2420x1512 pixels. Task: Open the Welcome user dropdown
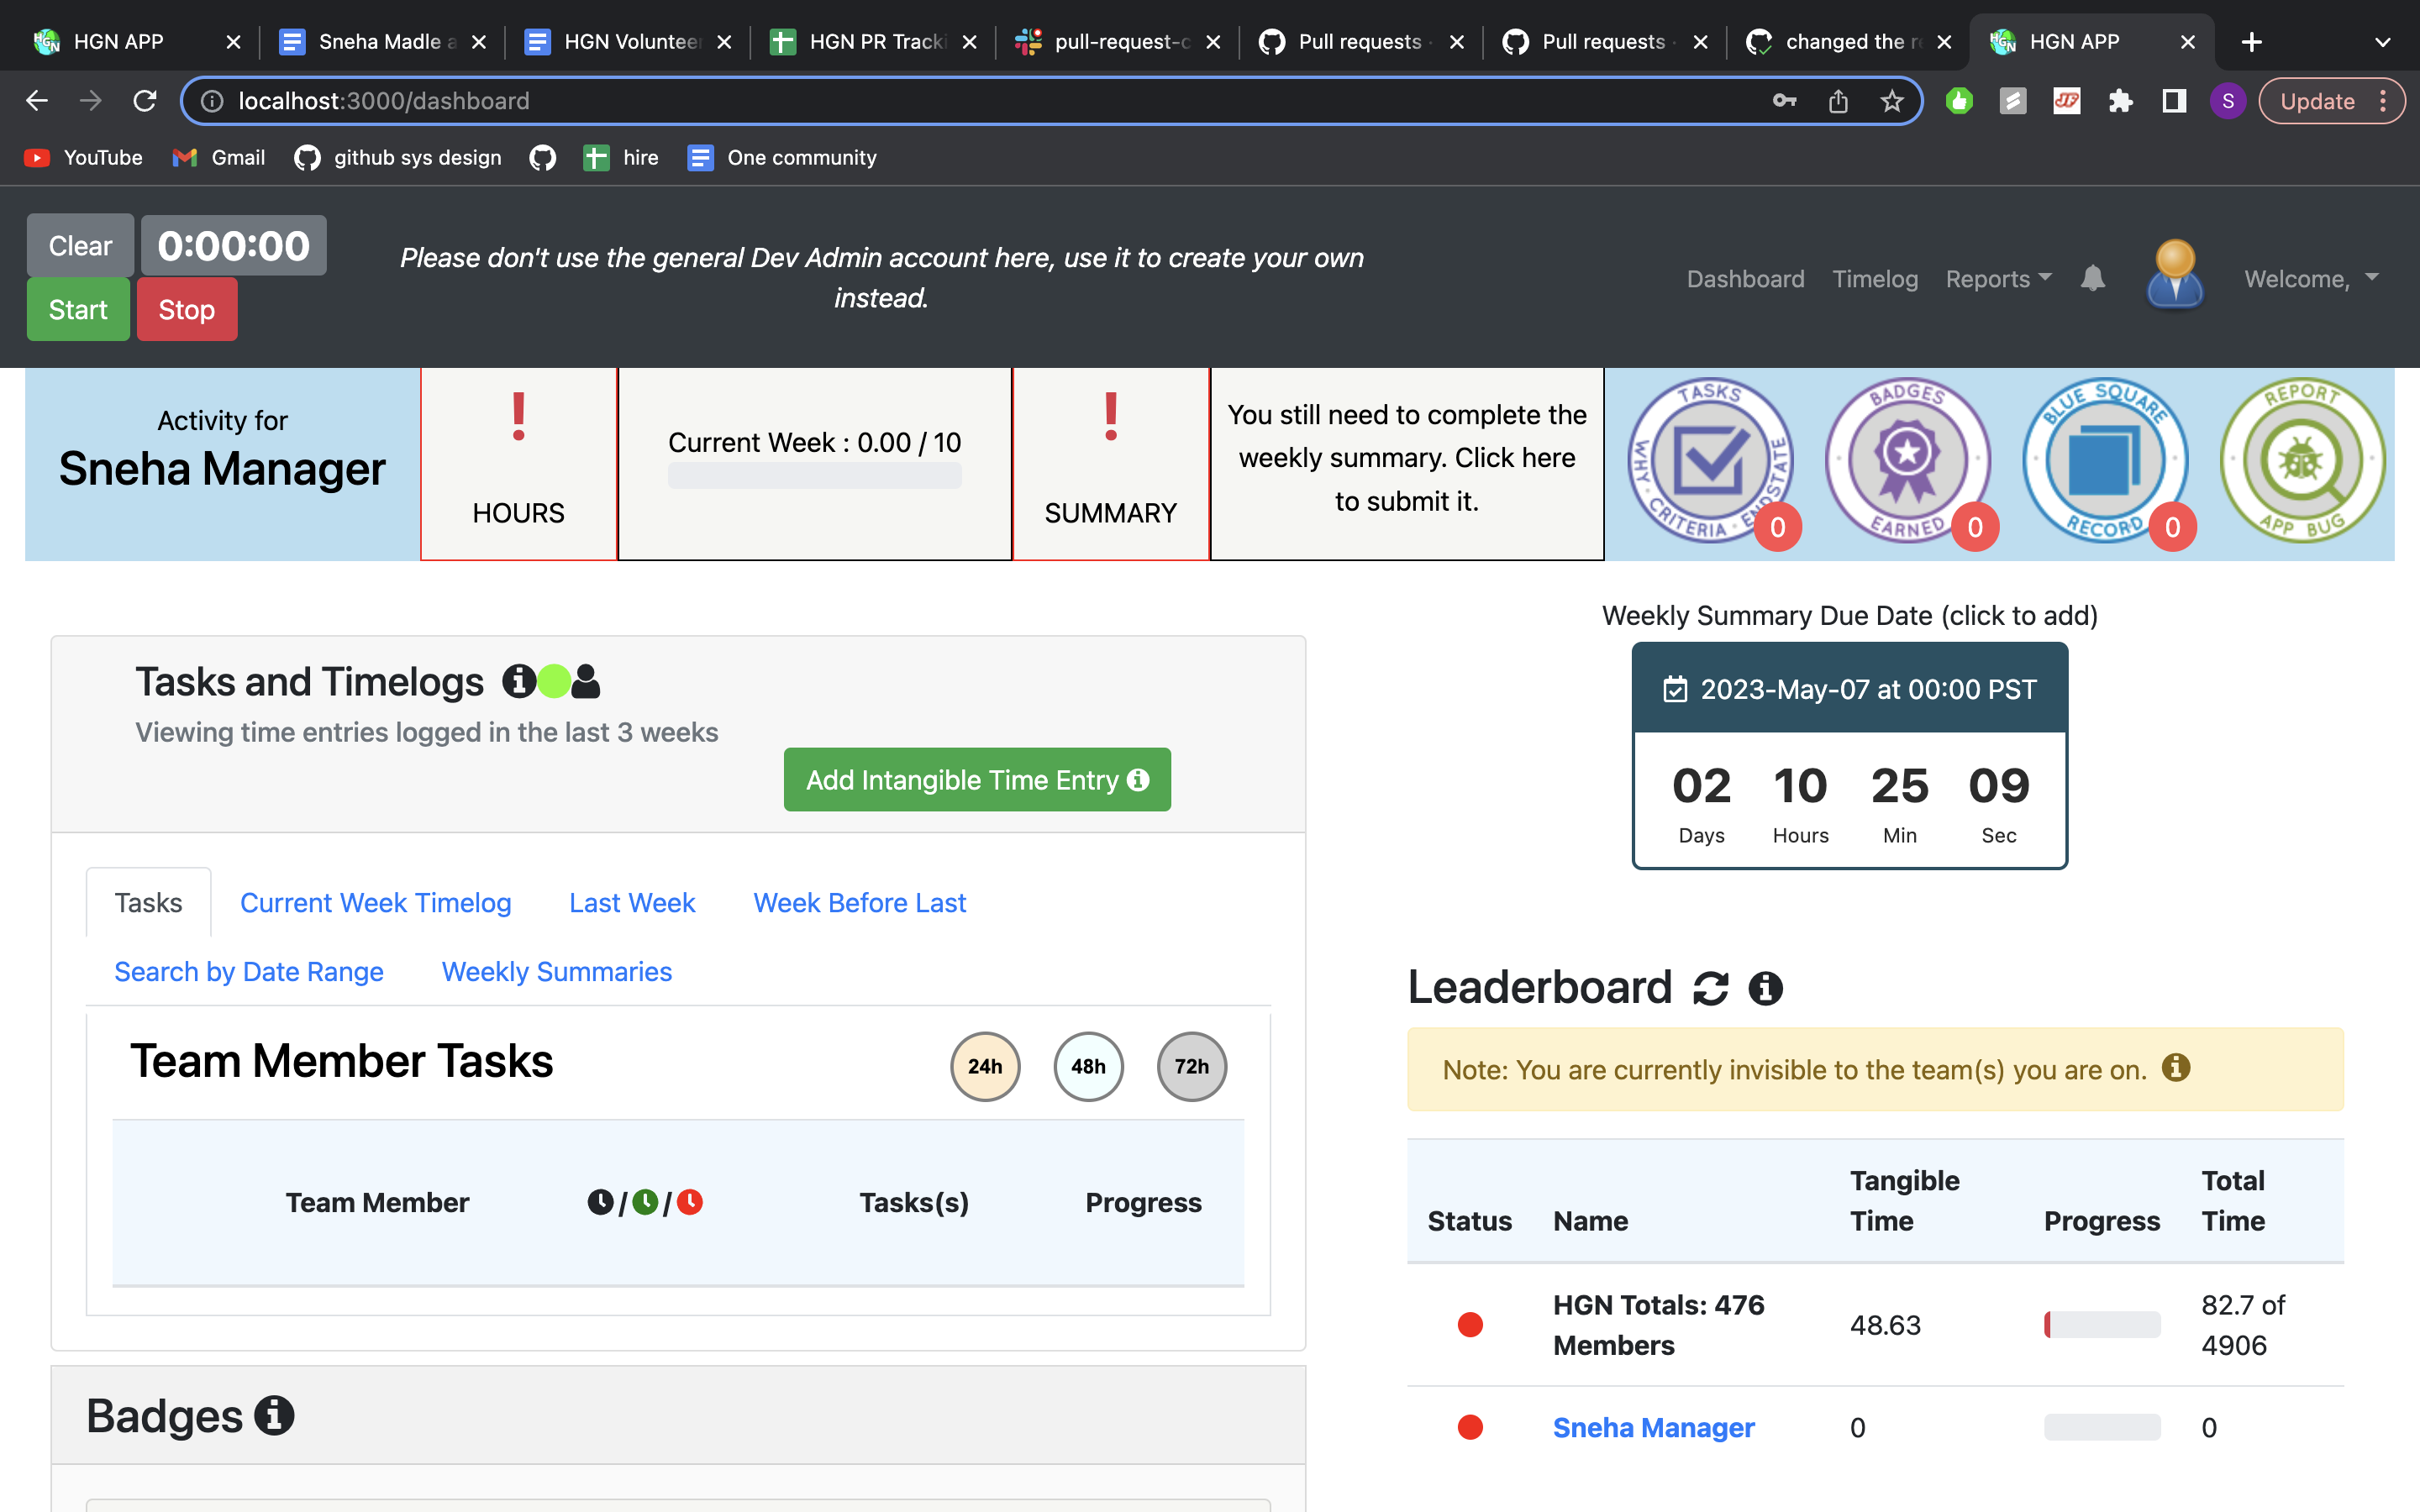2311,279
